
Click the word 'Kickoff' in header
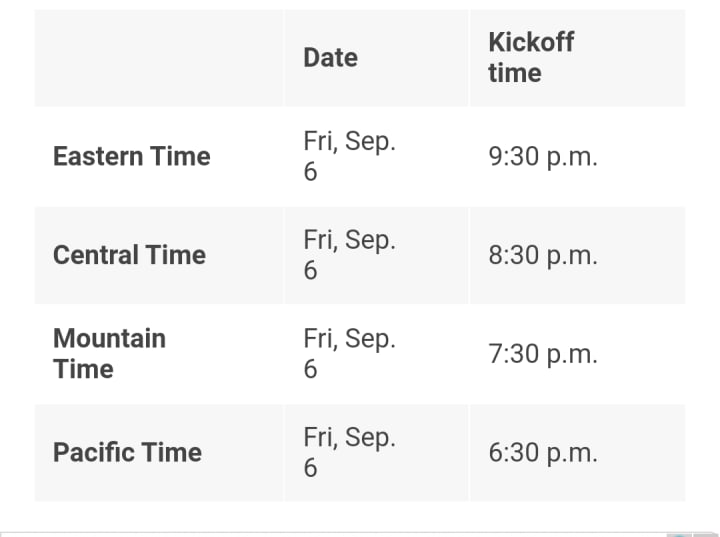click(530, 42)
